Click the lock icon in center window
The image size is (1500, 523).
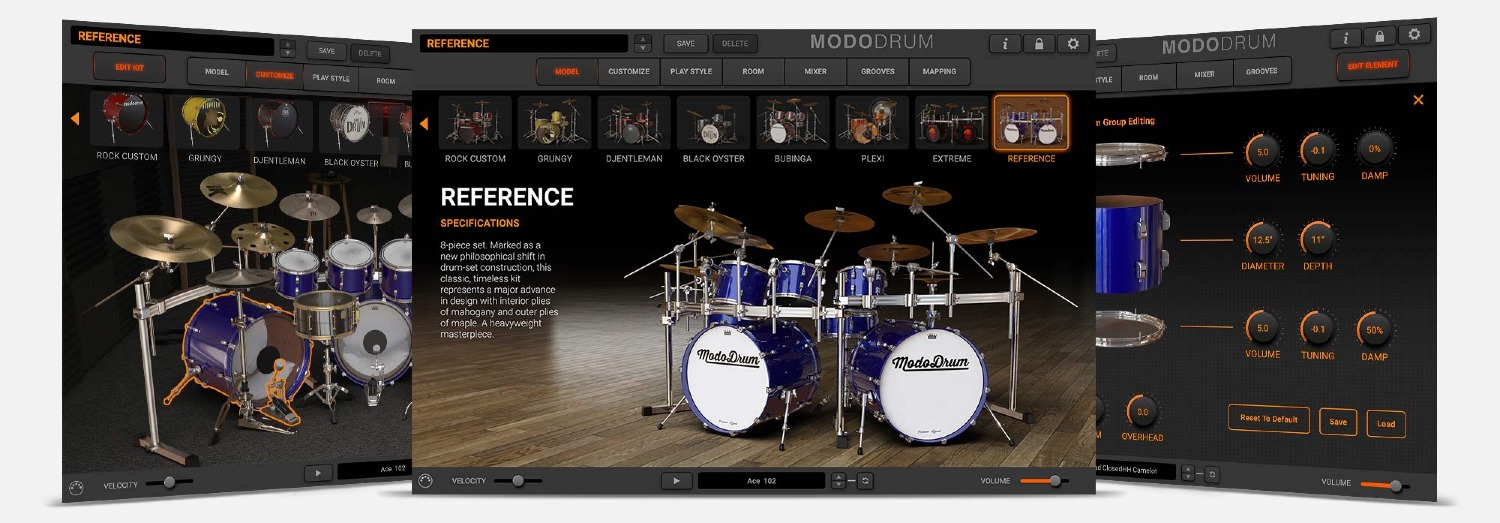pos(1039,44)
